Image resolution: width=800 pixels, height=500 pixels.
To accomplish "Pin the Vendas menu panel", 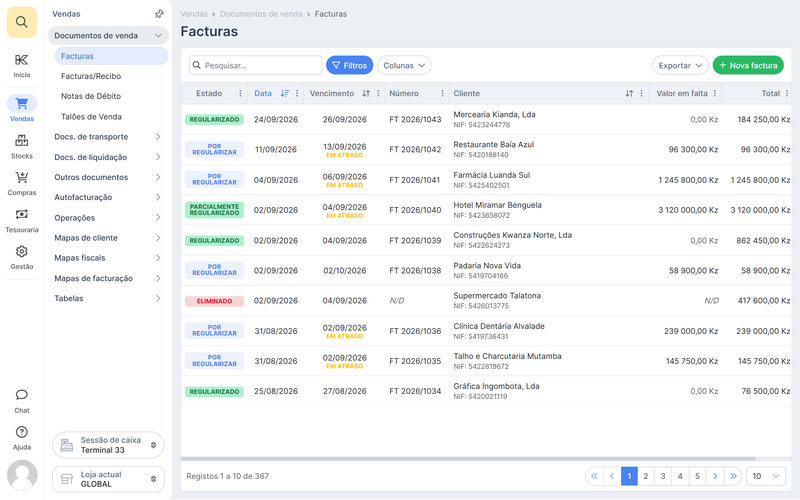I will (x=159, y=14).
